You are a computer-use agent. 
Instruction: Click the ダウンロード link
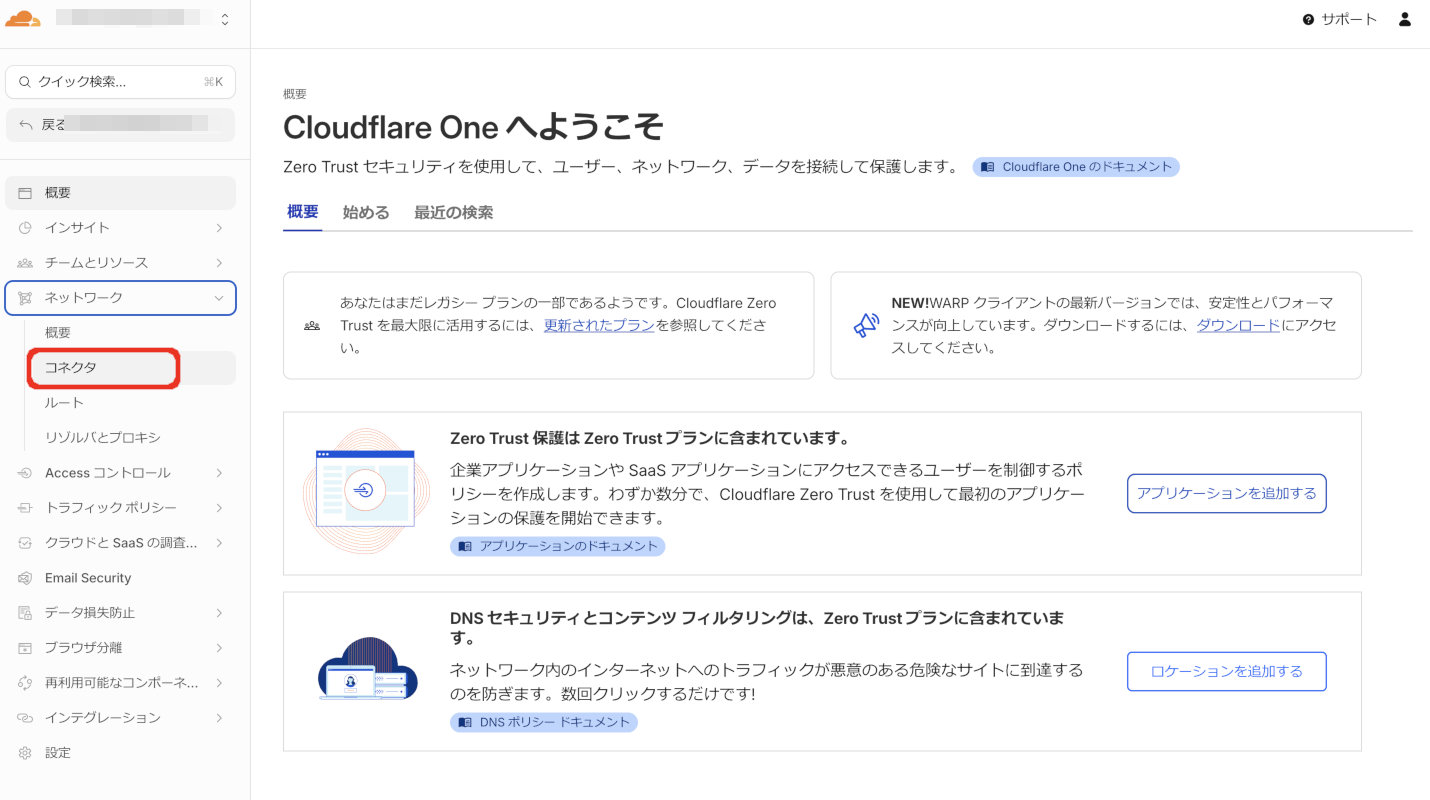pos(1238,325)
